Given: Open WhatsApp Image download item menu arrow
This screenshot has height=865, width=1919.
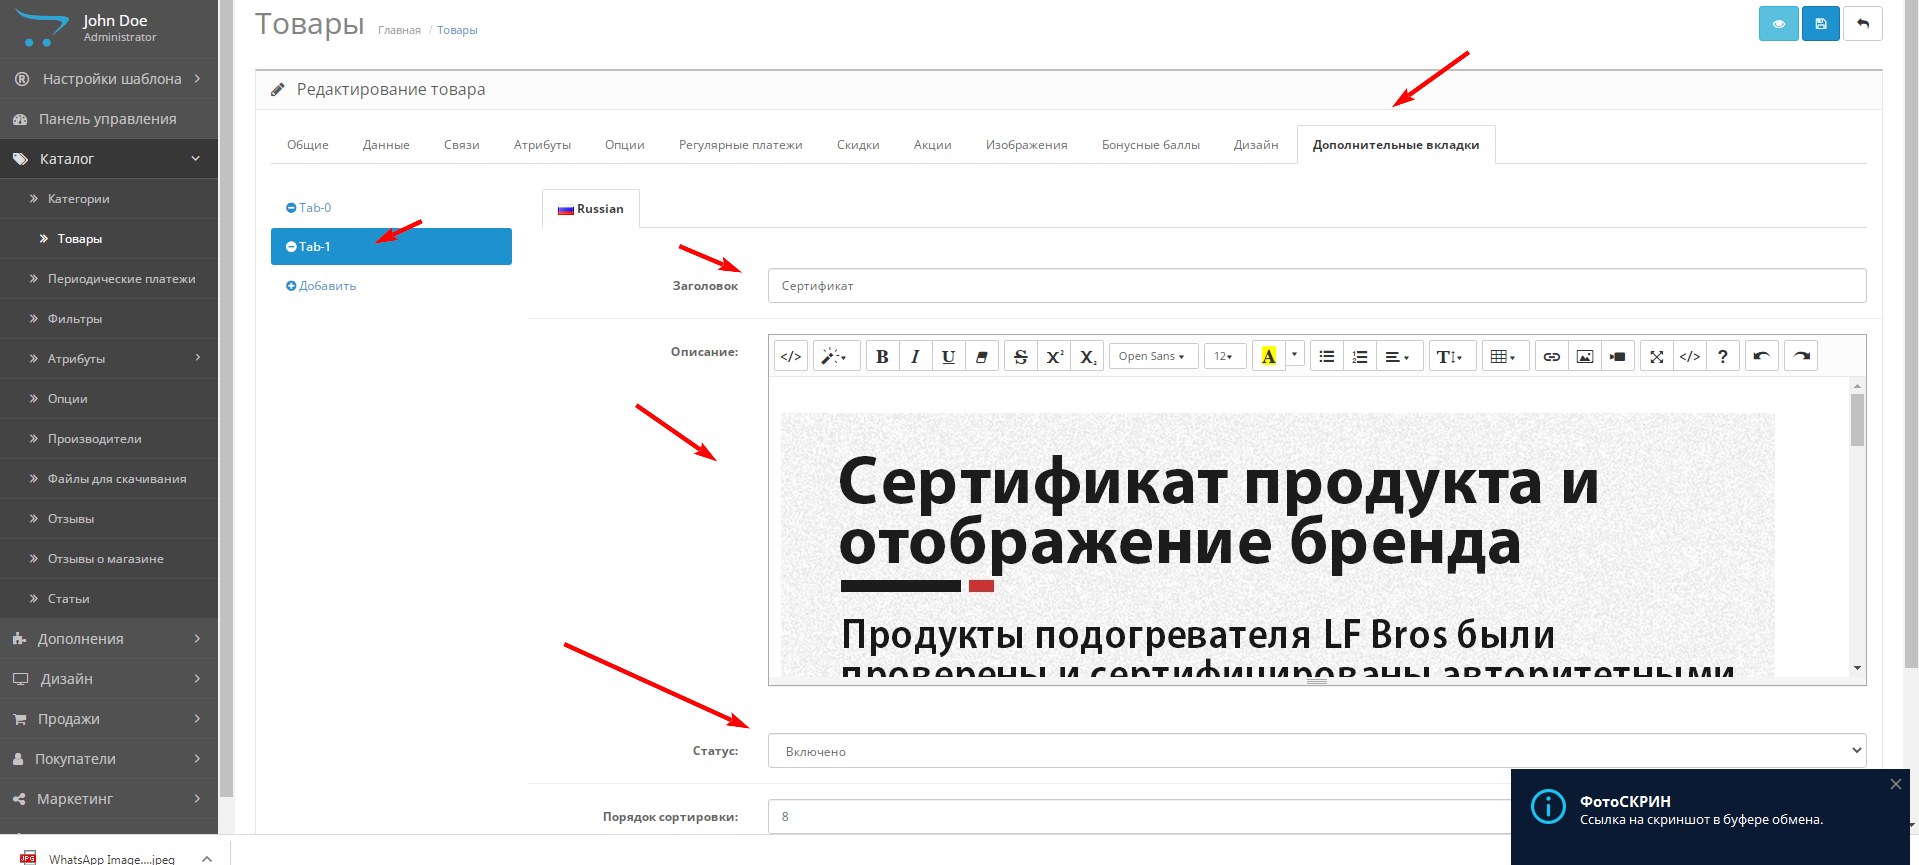Looking at the screenshot, I should click(x=207, y=858).
